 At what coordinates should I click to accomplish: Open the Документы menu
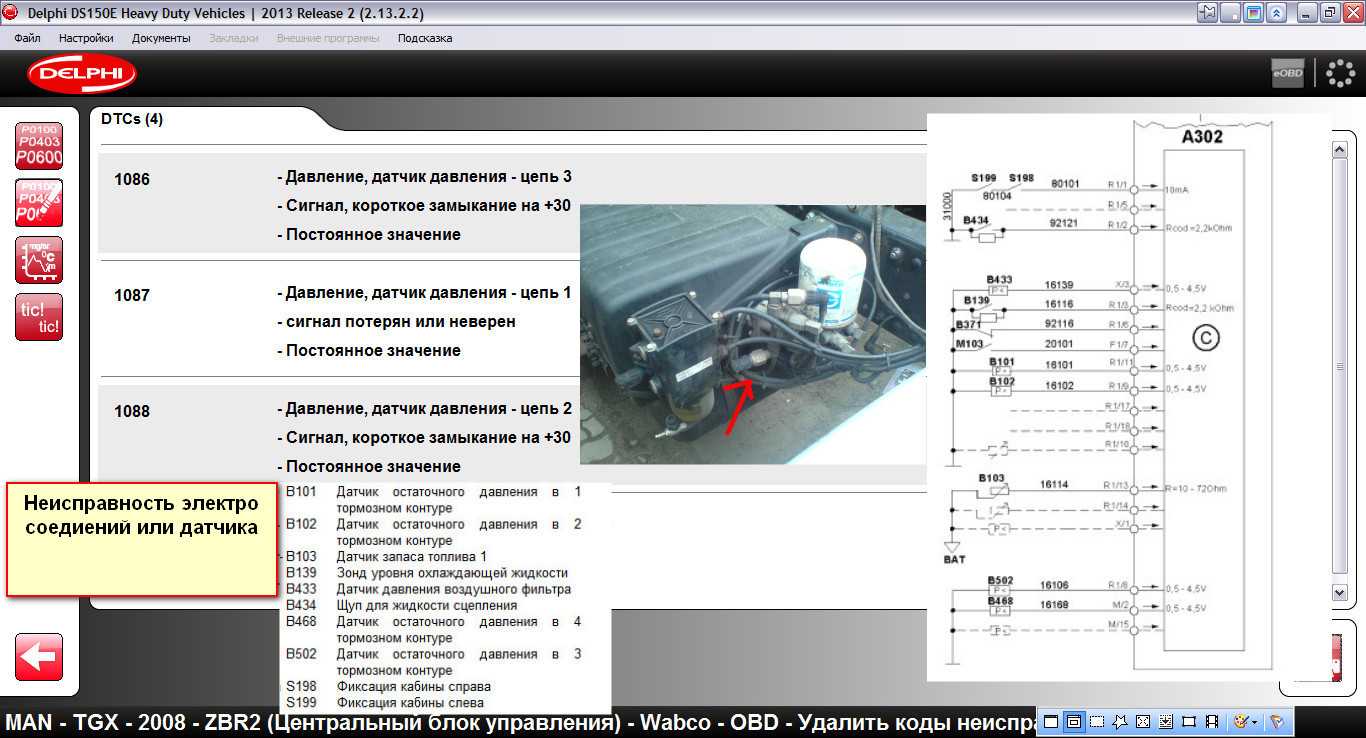point(161,38)
